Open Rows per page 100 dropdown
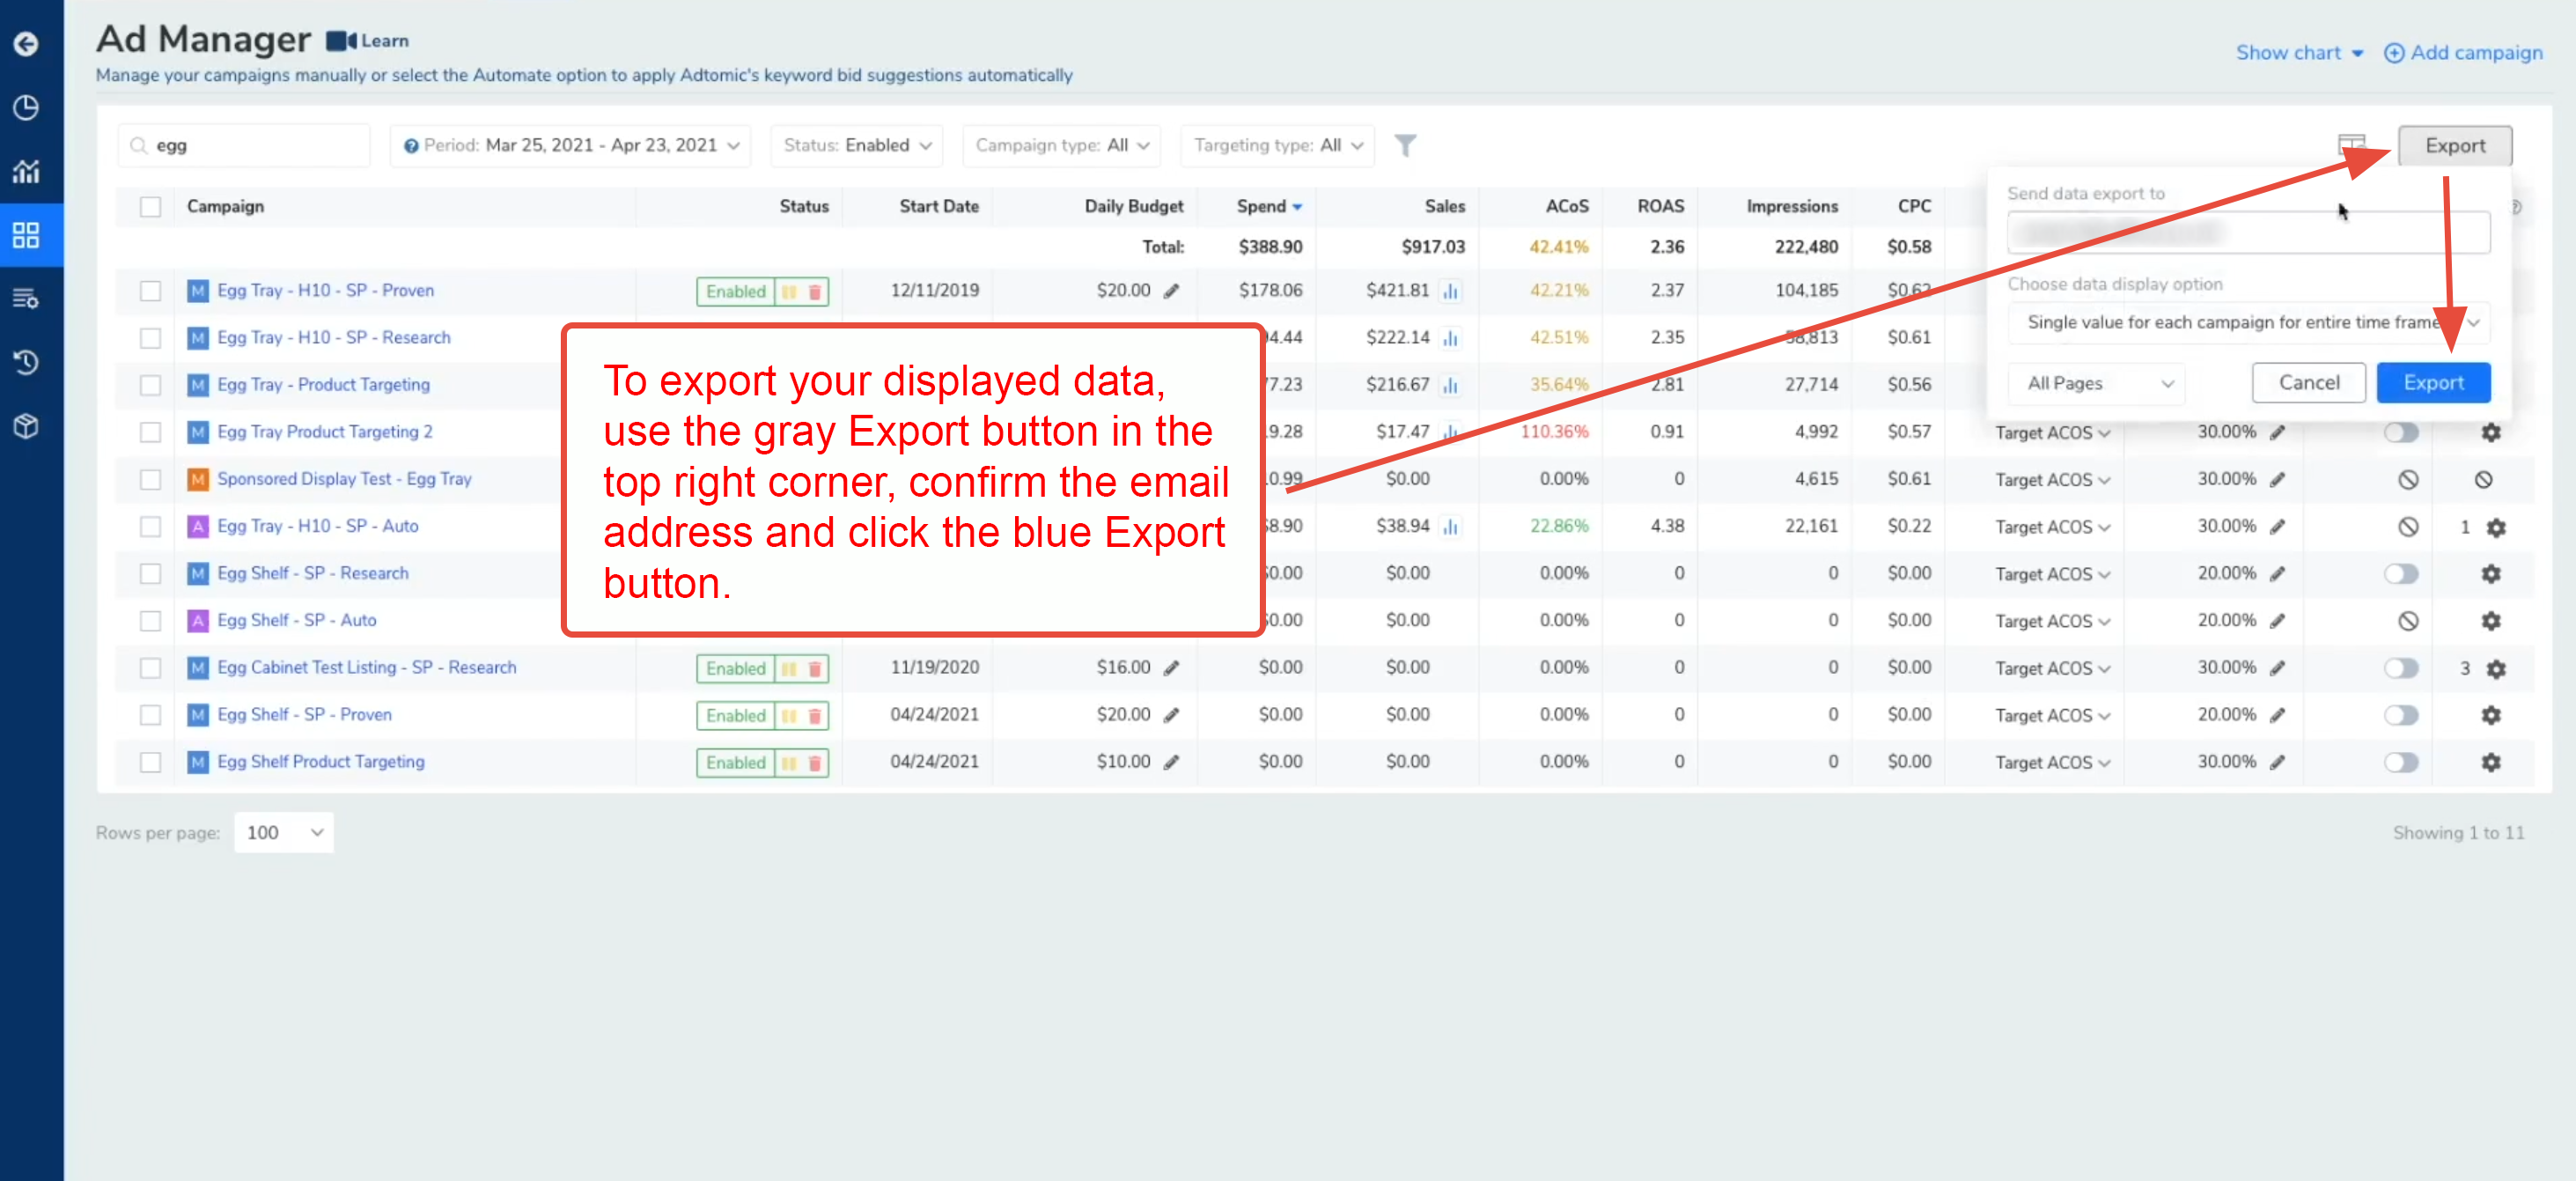Viewport: 2576px width, 1181px height. [284, 833]
